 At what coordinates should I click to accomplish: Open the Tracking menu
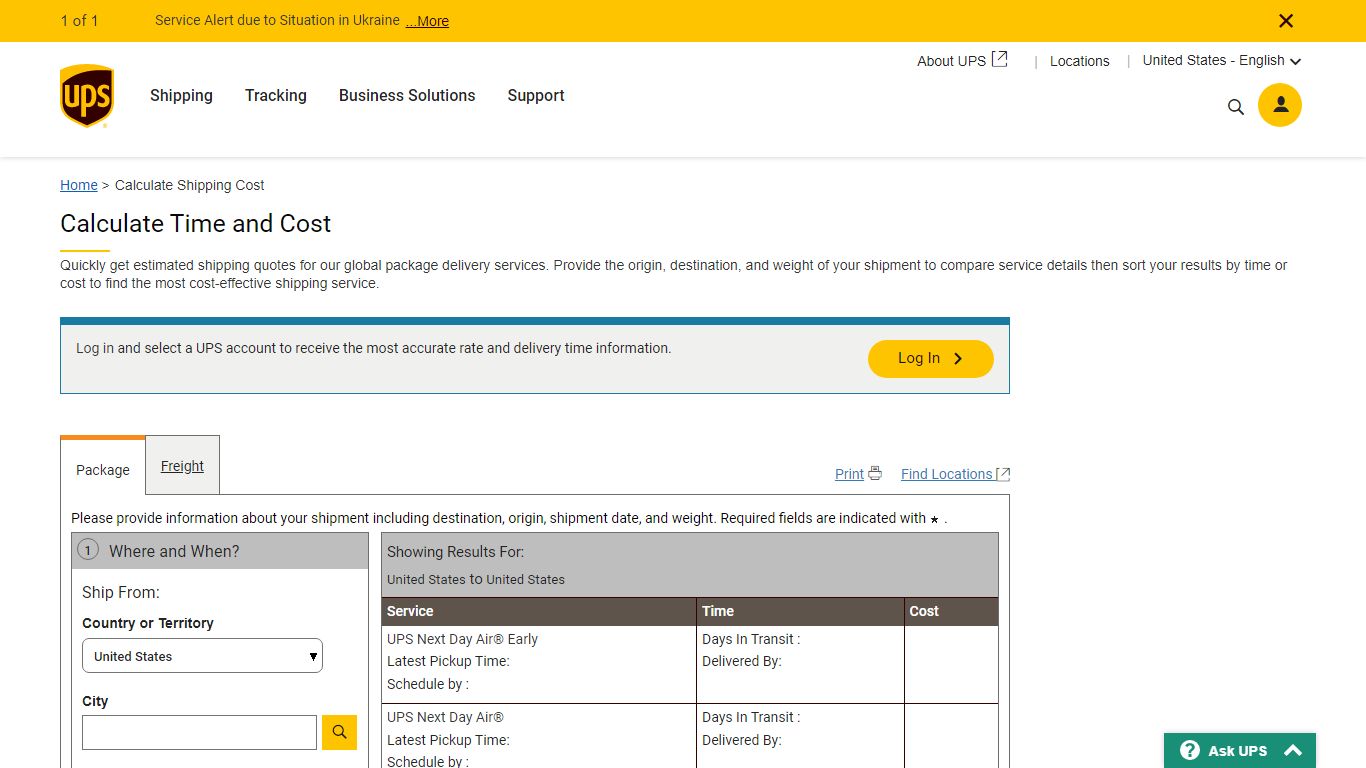276,96
